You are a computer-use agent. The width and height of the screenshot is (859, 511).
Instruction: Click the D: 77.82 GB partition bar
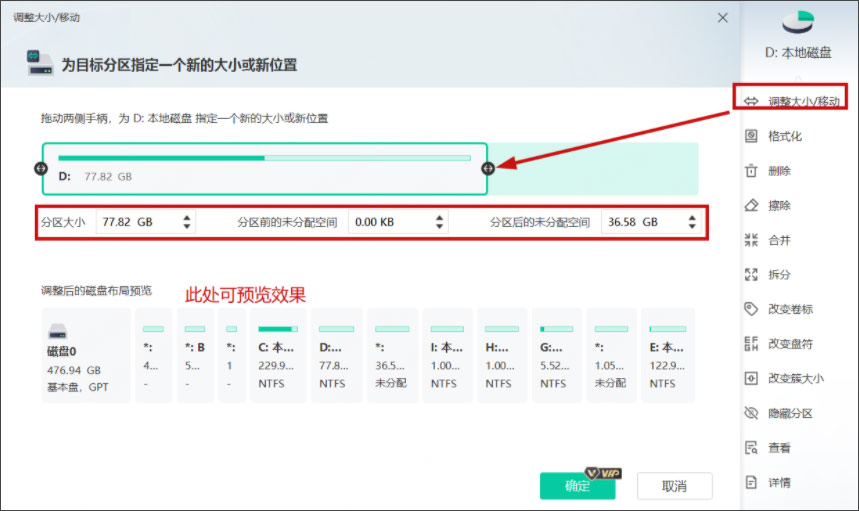click(x=265, y=169)
